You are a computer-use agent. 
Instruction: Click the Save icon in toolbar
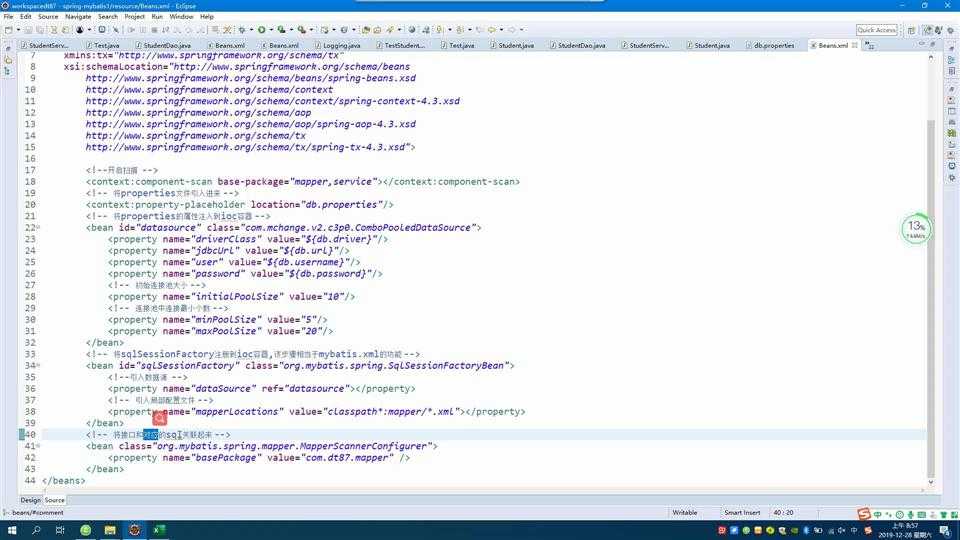coord(28,29)
